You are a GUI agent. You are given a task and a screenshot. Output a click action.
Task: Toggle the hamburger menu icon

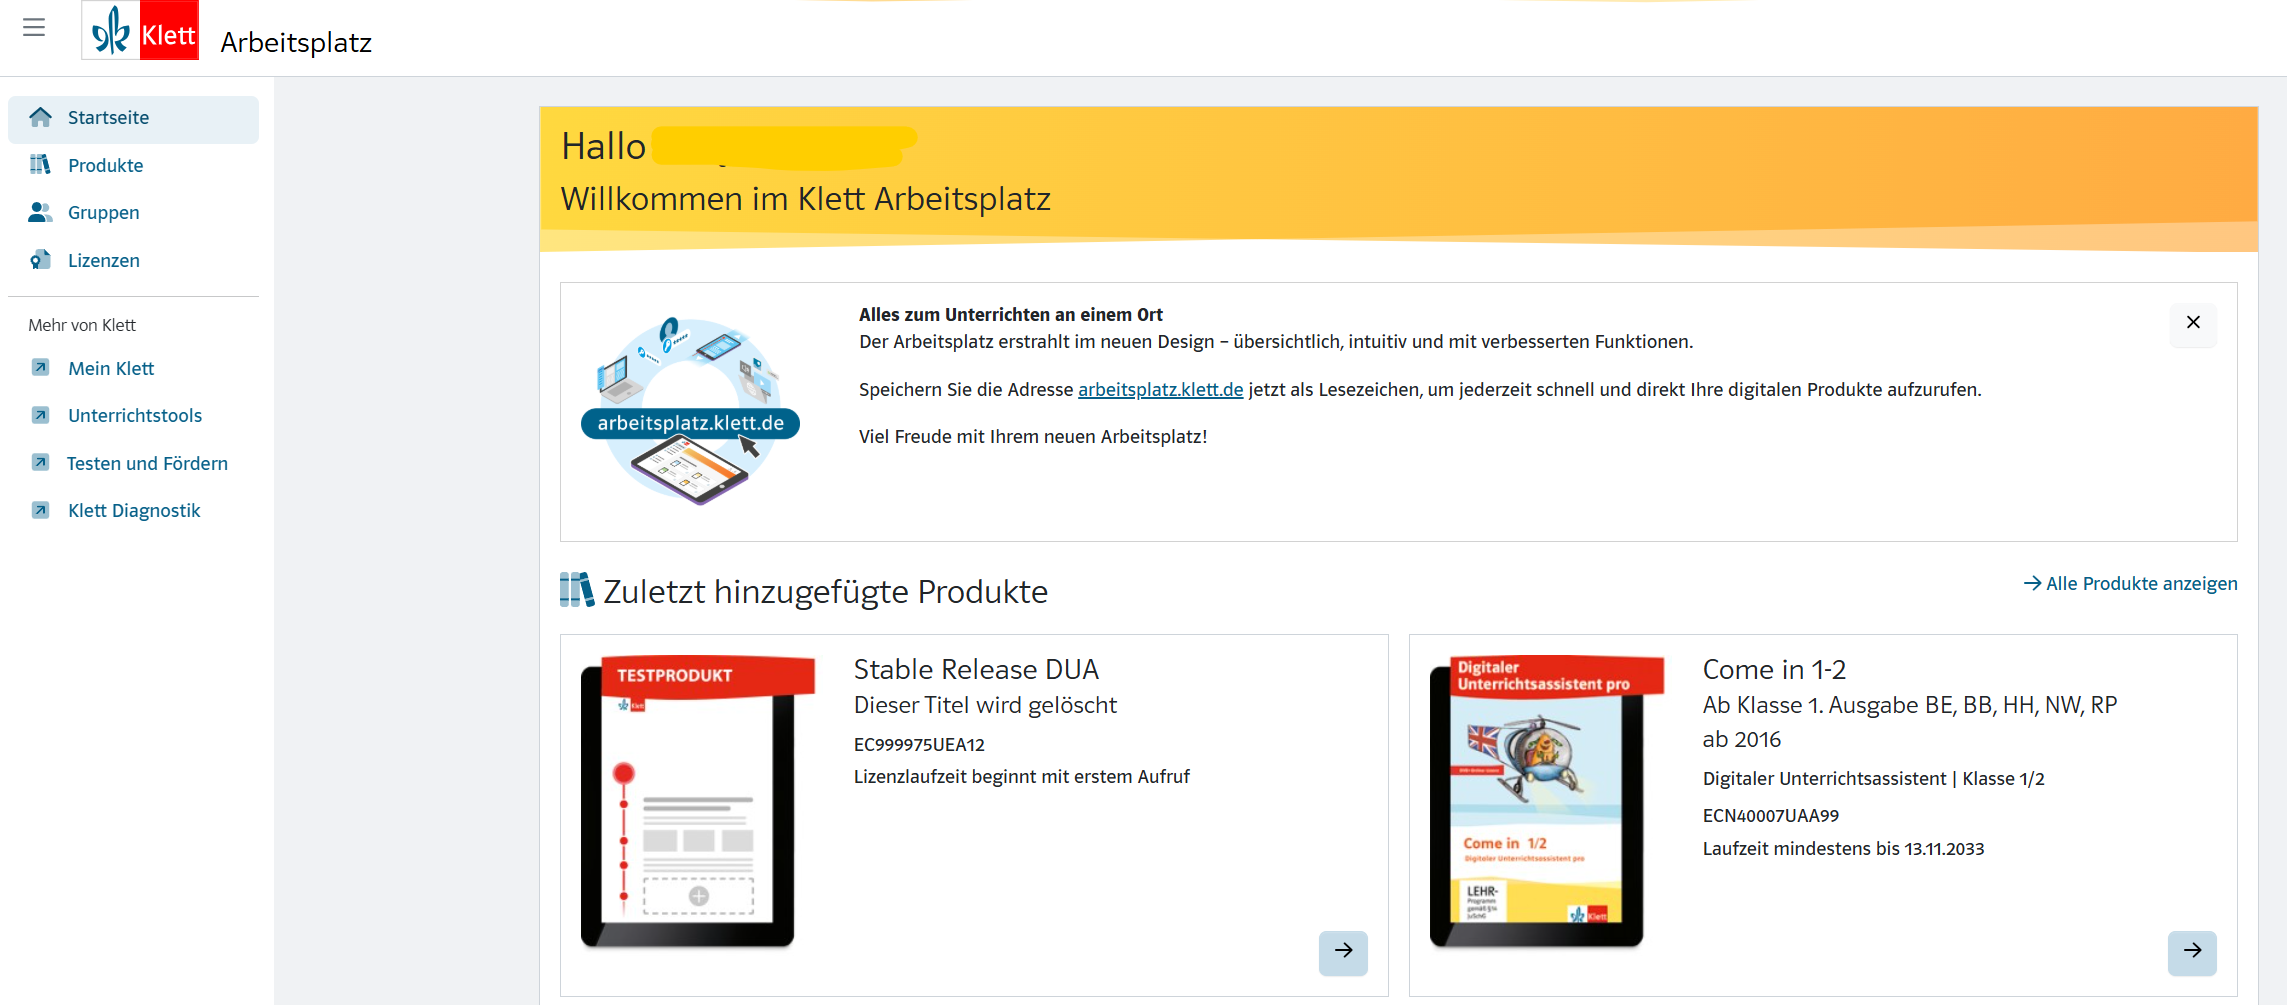[34, 28]
